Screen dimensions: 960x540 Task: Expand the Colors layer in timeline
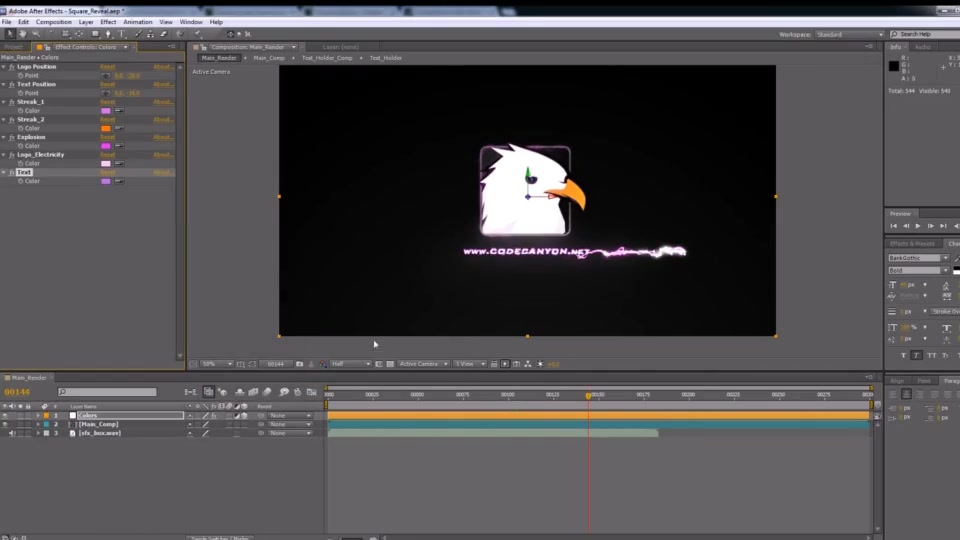(x=38, y=416)
